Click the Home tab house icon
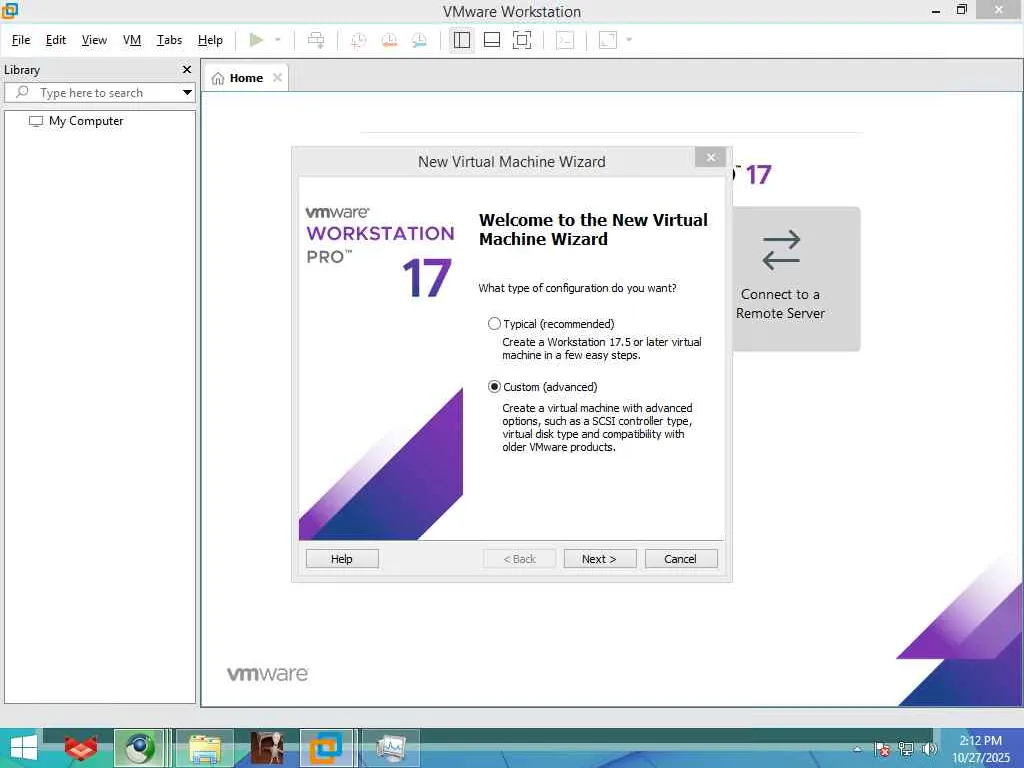This screenshot has height=768, width=1024. tap(218, 78)
